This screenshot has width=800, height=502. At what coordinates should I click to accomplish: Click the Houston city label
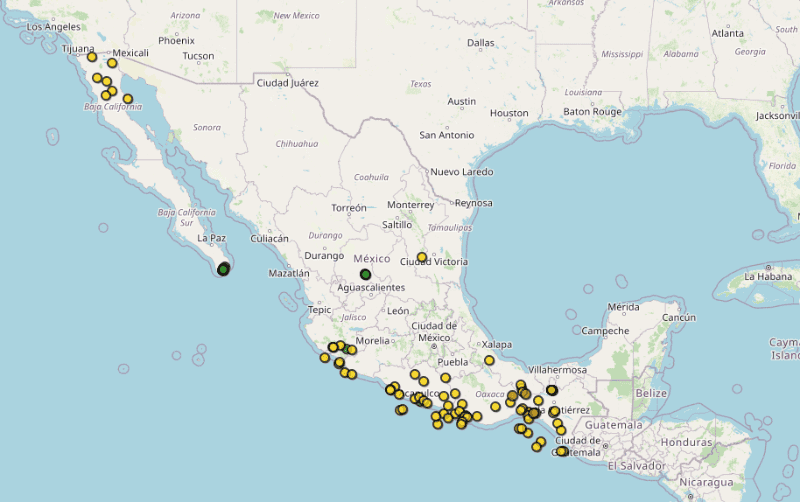tap(509, 113)
